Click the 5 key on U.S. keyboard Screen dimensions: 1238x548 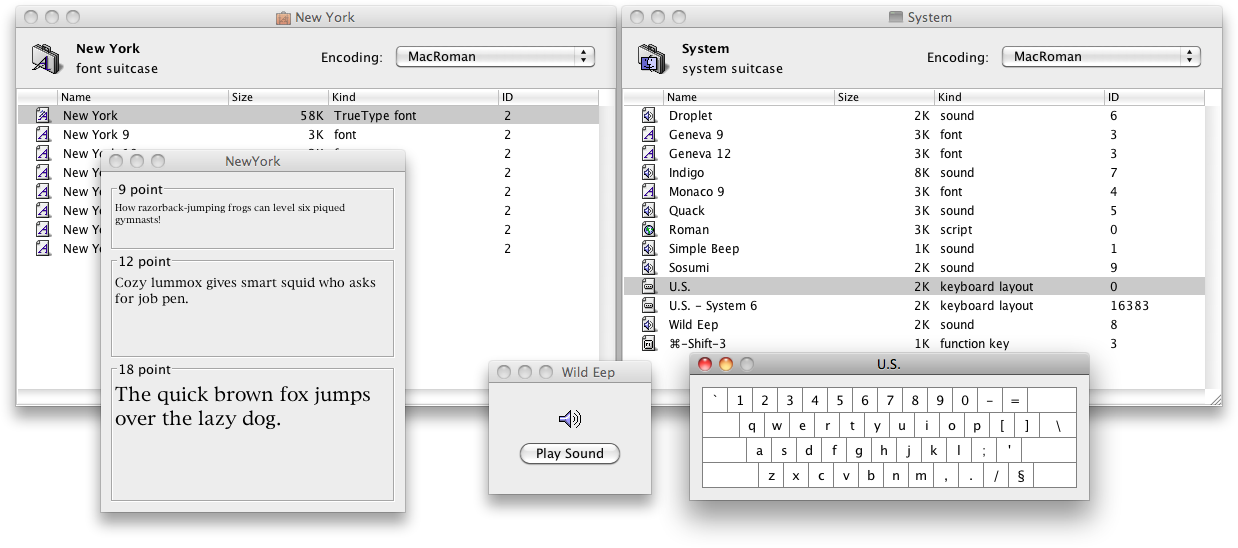pos(840,401)
